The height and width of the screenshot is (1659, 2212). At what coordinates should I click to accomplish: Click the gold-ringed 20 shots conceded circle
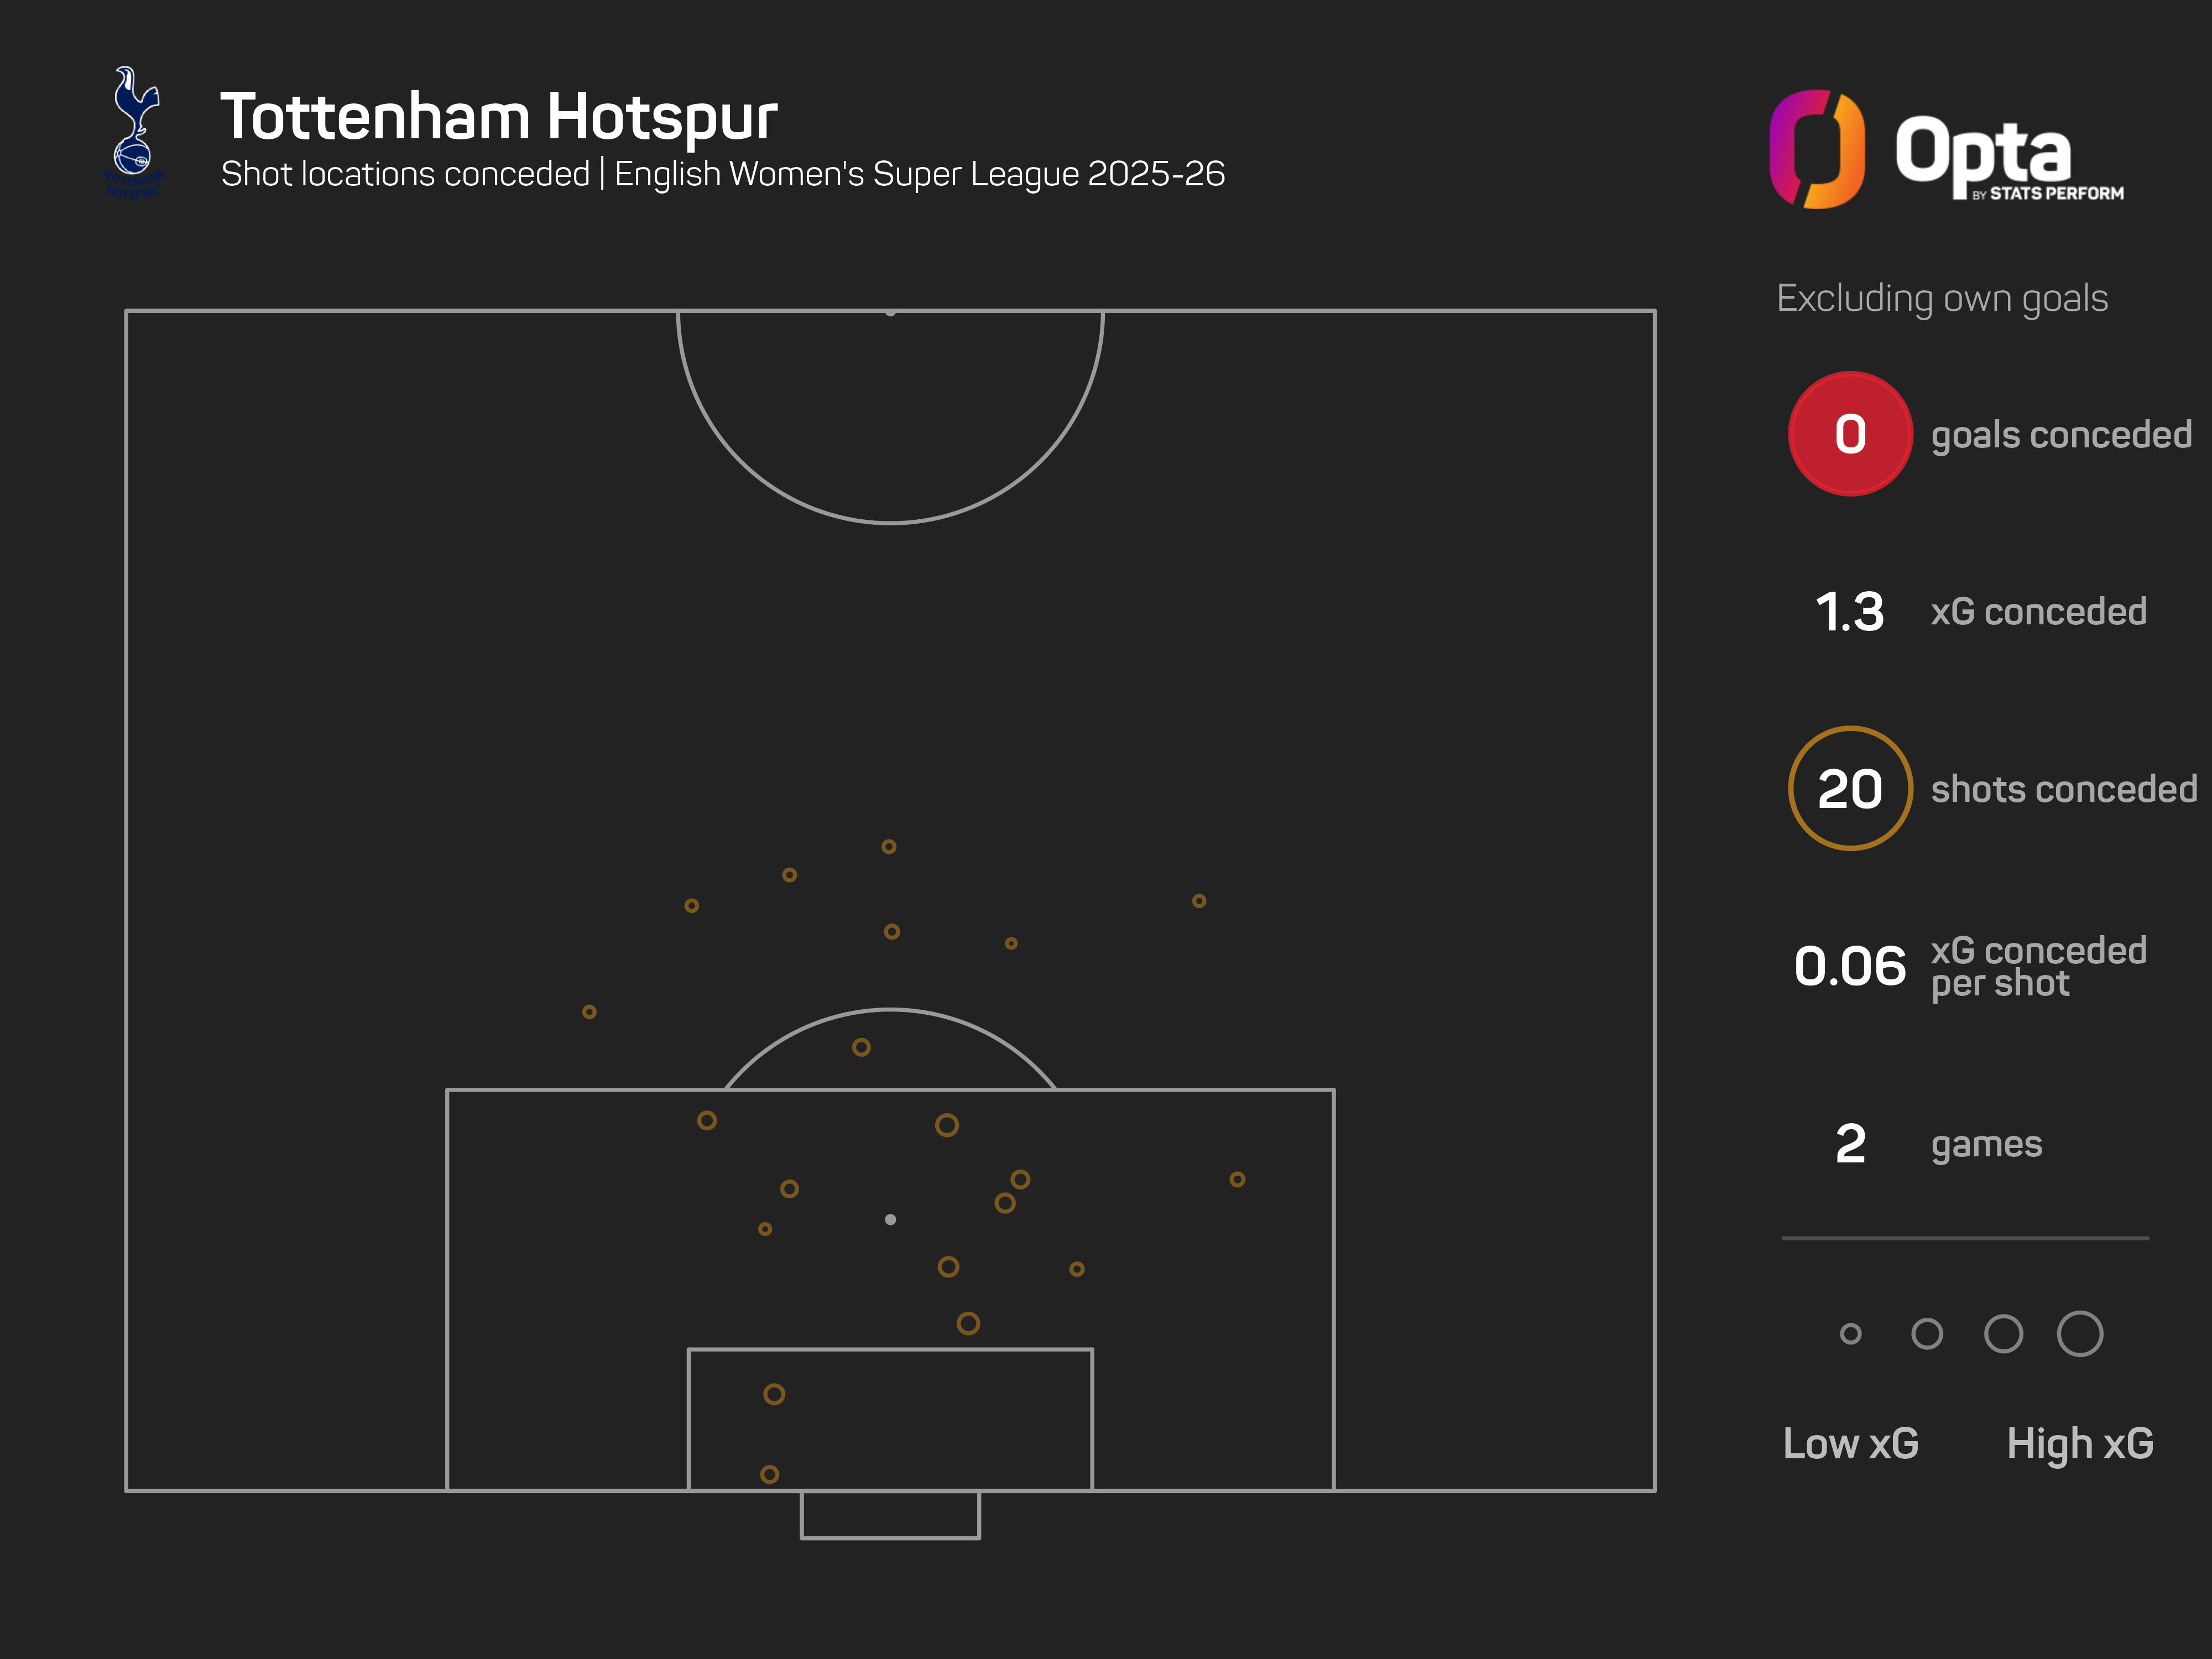[1849, 789]
